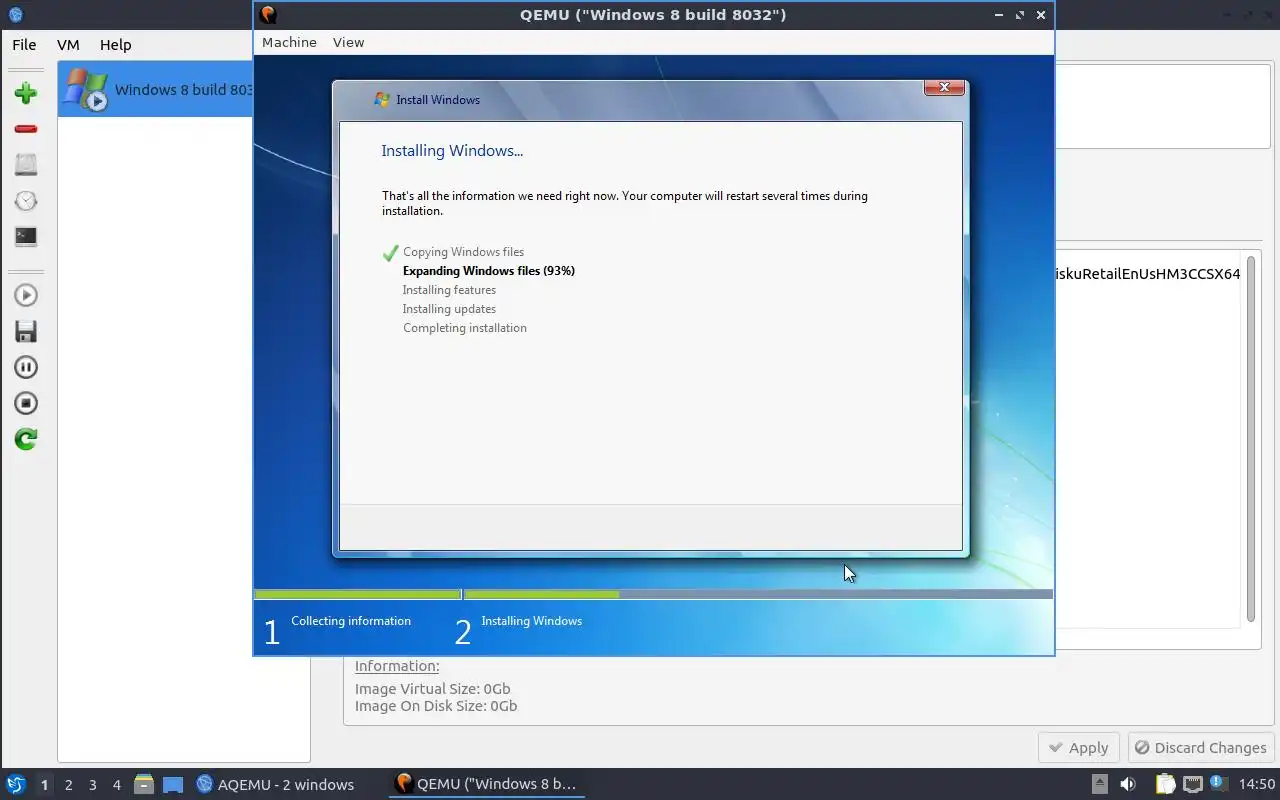
Task: Click the 14:50 taskbar clock
Action: click(1257, 784)
